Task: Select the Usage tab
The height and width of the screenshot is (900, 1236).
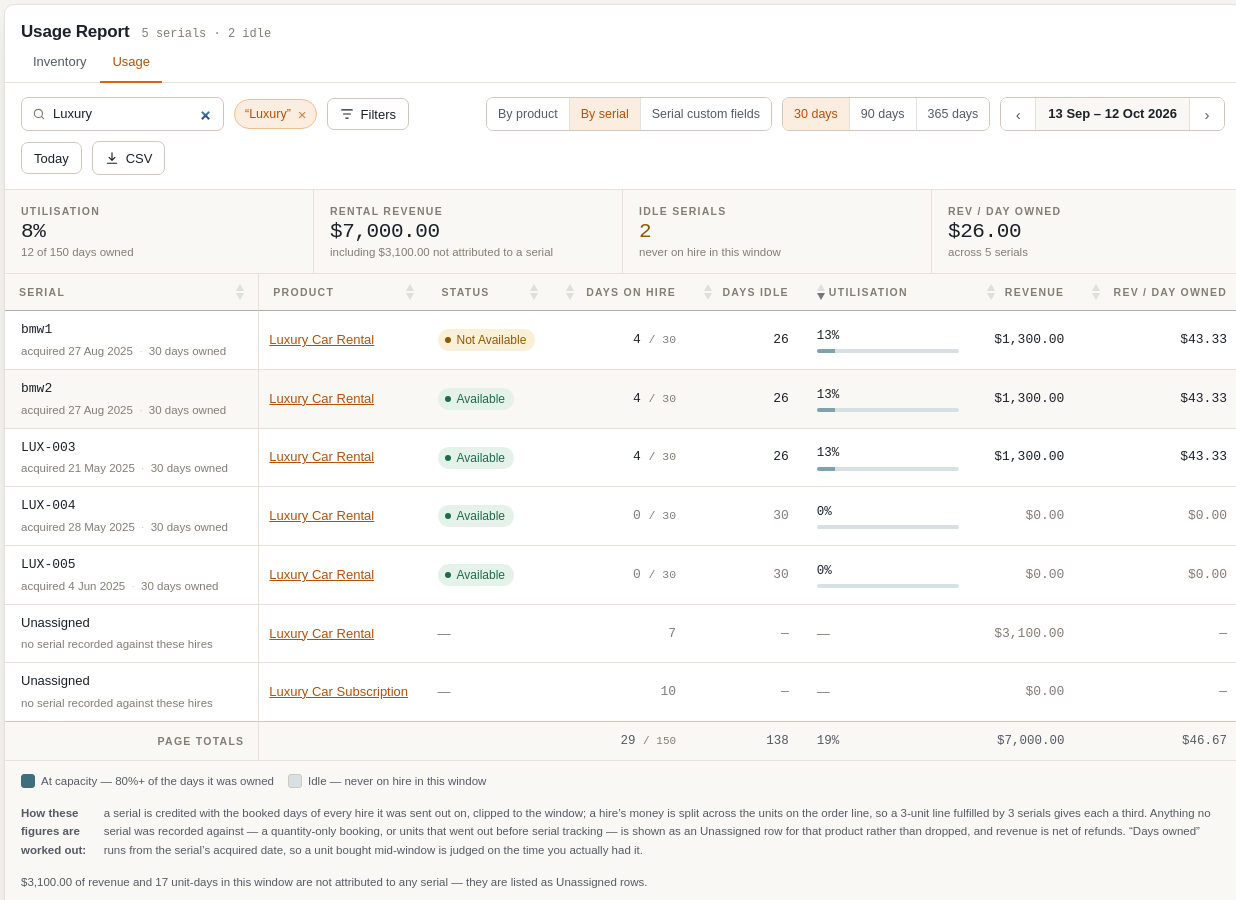Action: click(x=131, y=61)
